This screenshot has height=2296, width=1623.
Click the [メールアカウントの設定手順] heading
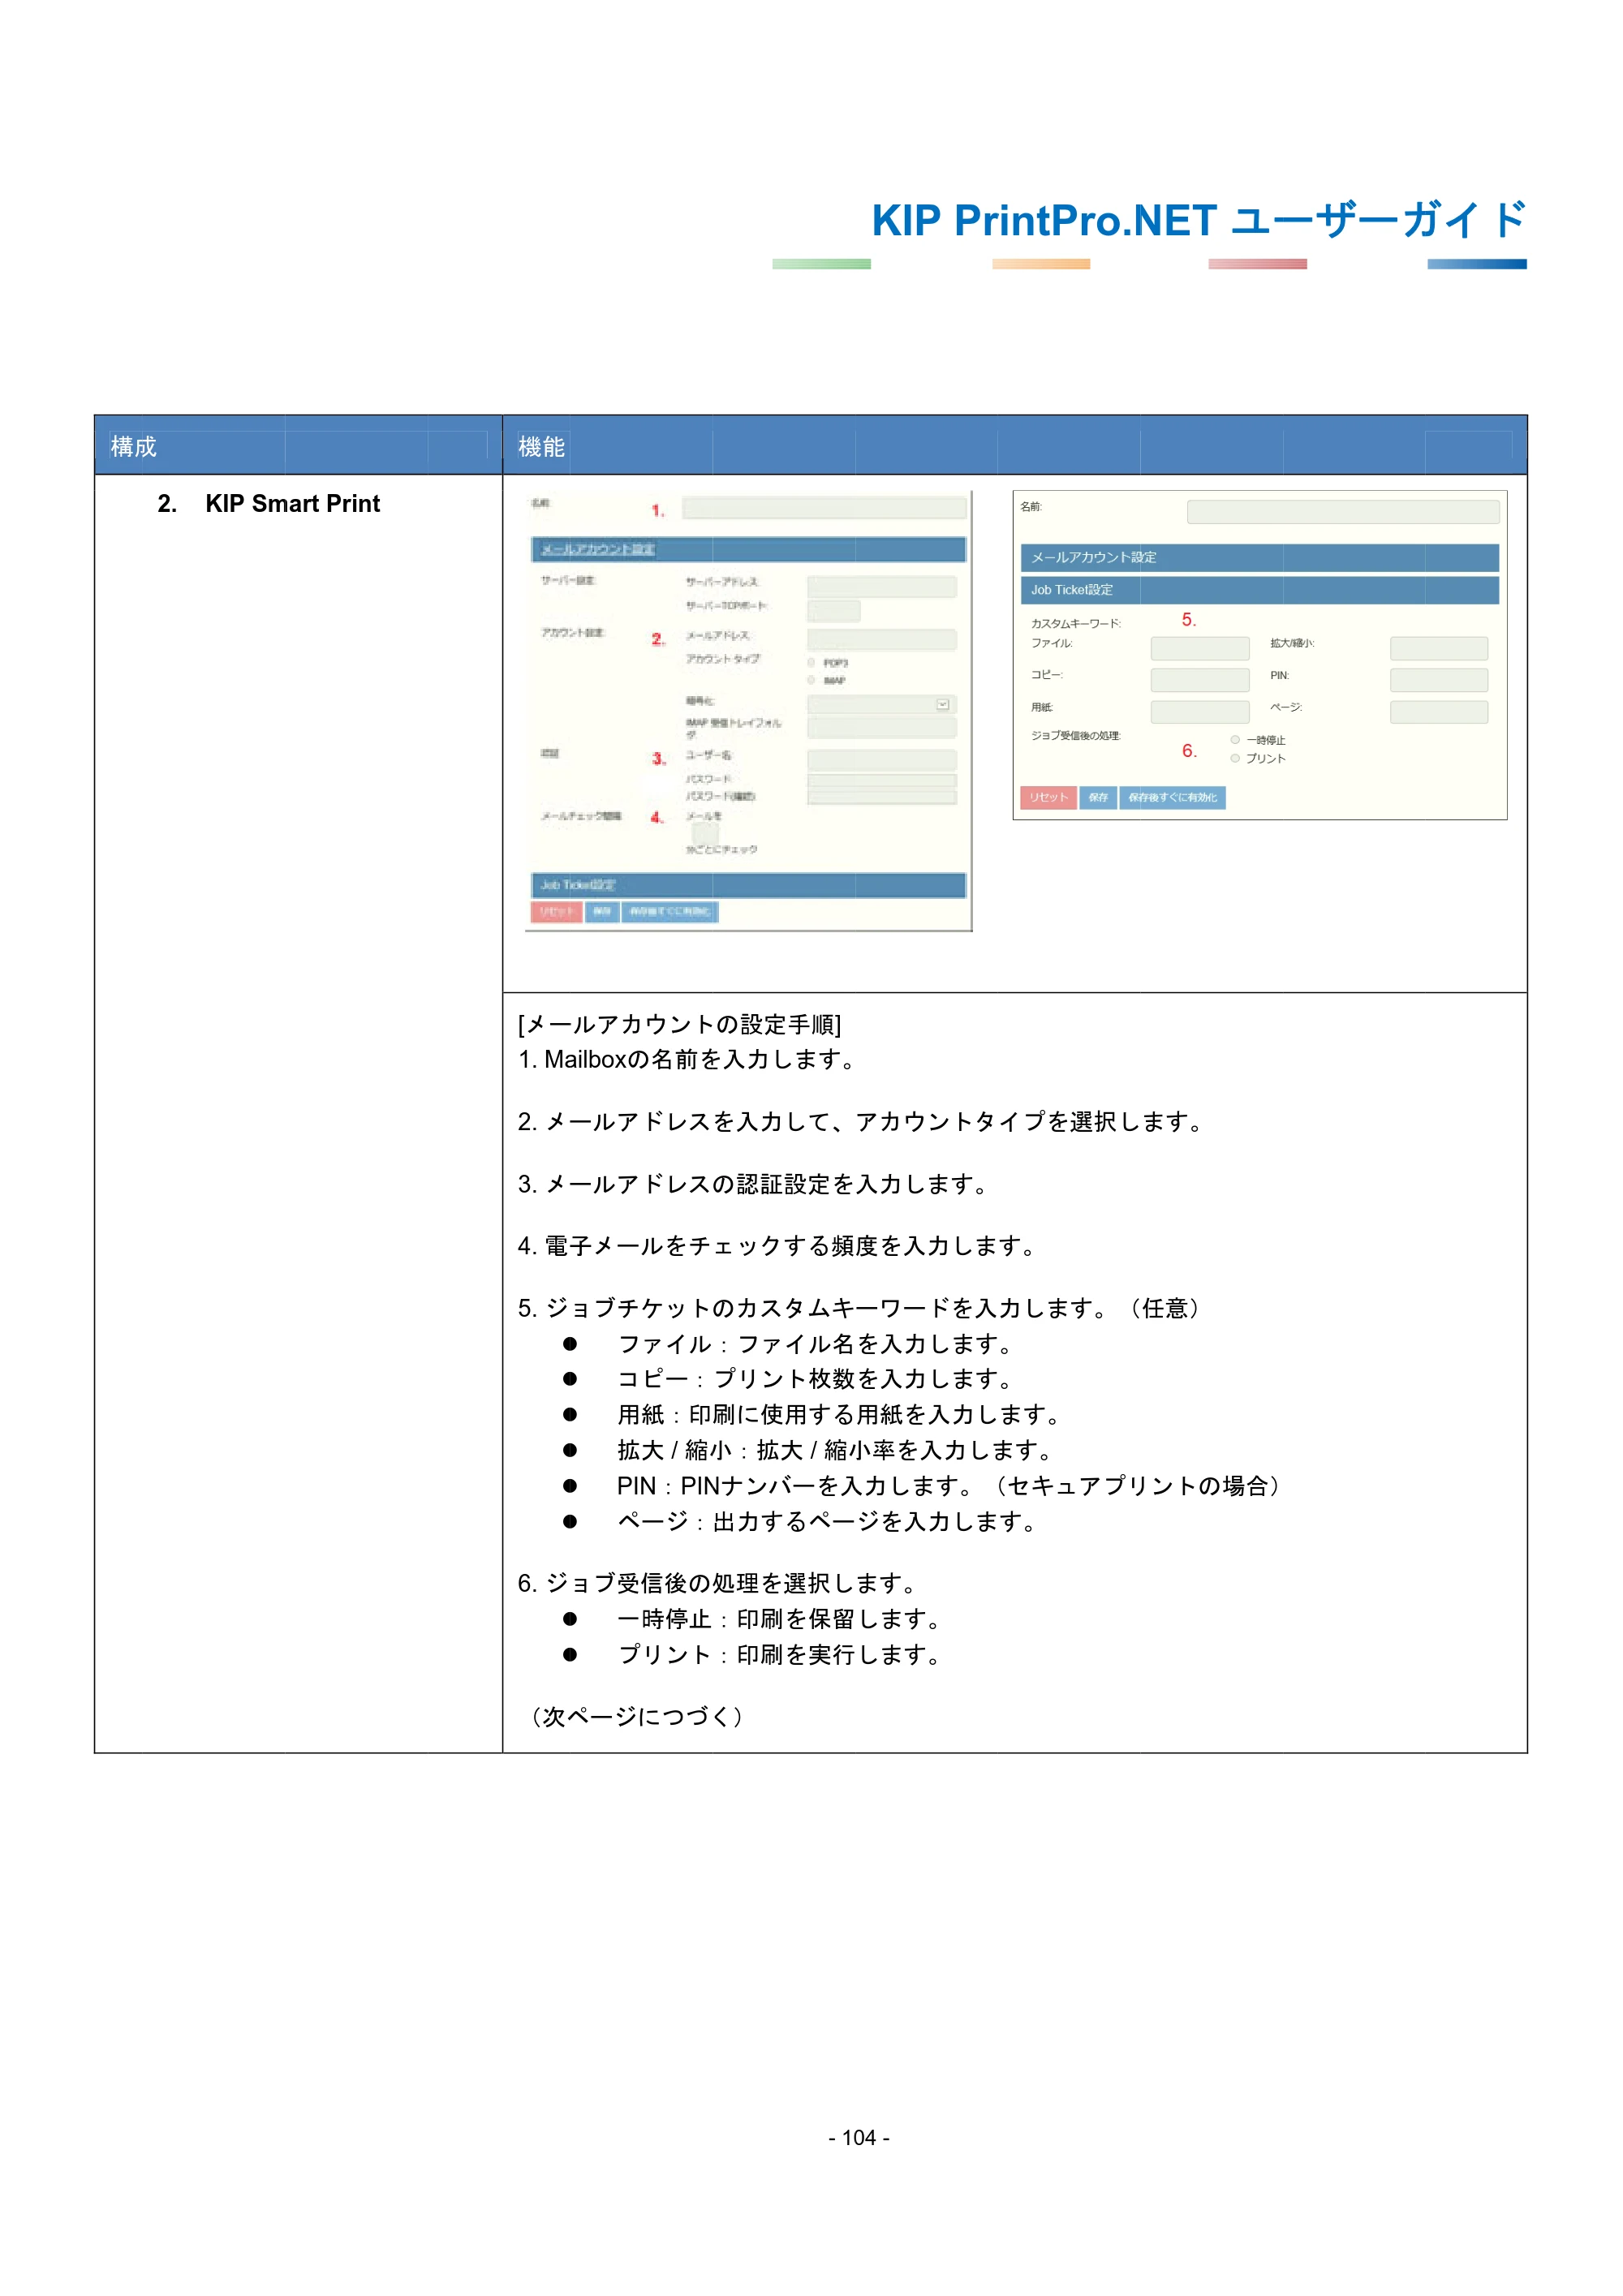[x=679, y=1024]
